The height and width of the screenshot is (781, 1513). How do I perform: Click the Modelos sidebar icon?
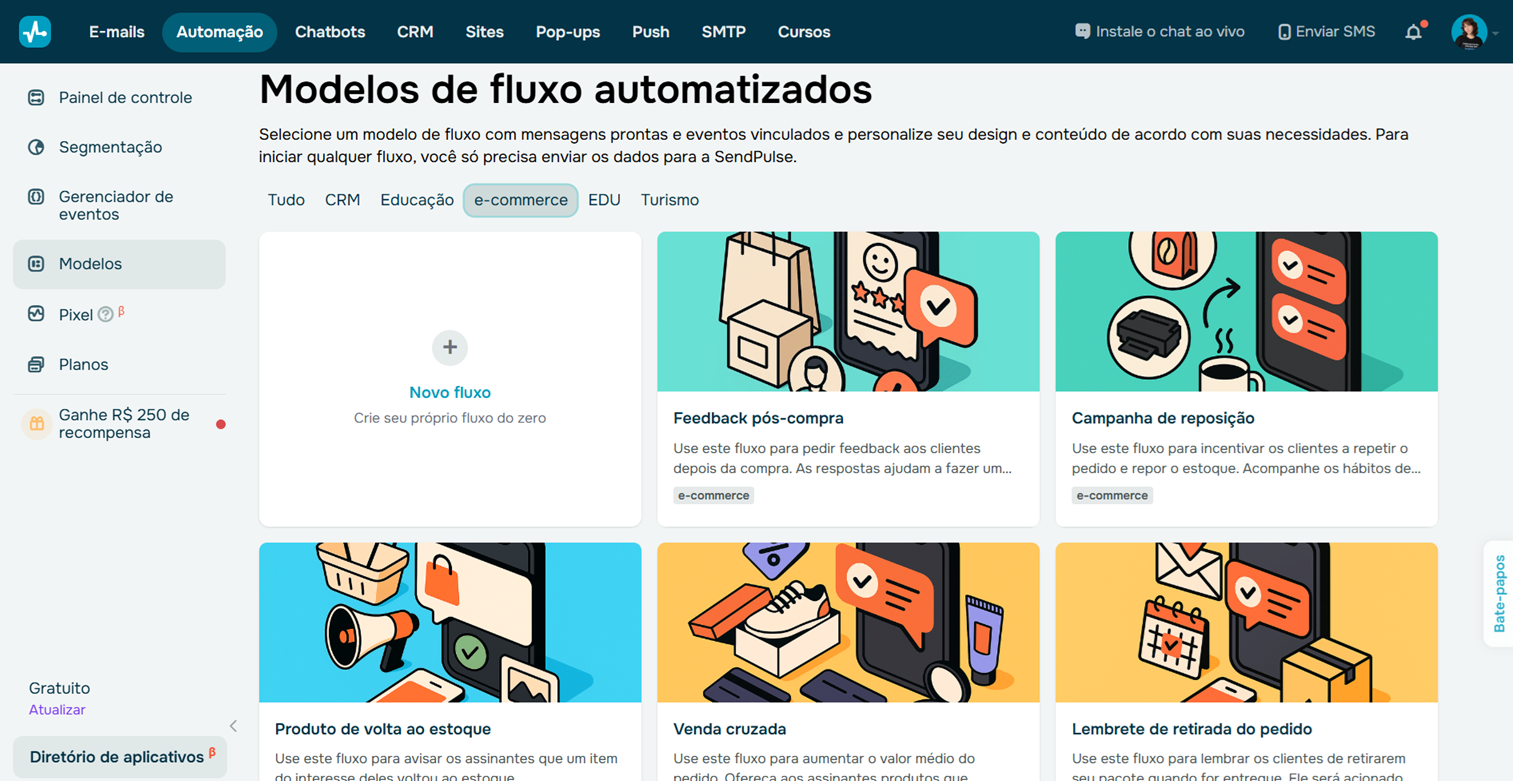point(36,264)
